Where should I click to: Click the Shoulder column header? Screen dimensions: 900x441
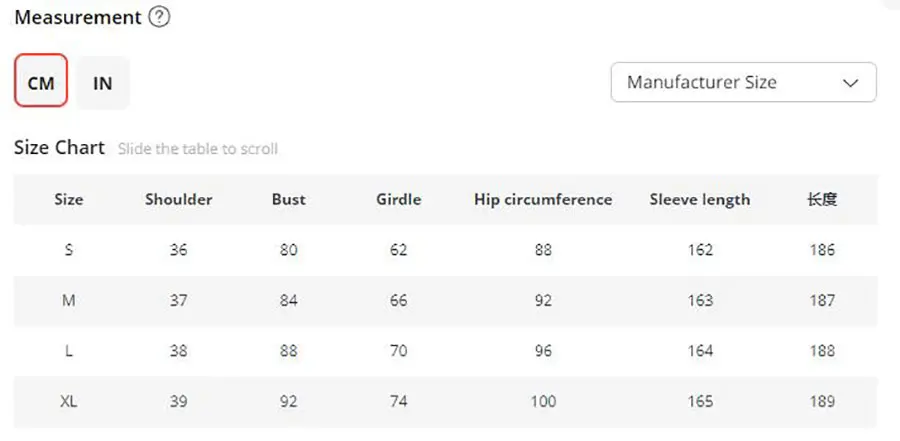coord(178,199)
